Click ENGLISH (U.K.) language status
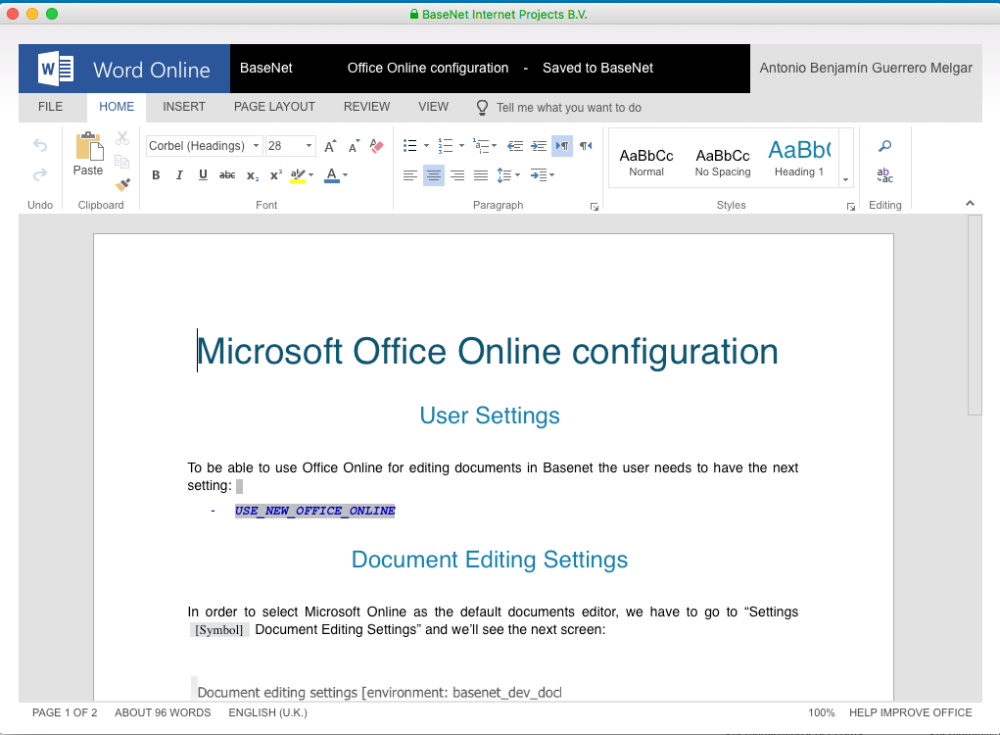The image size is (1000, 735). point(268,713)
